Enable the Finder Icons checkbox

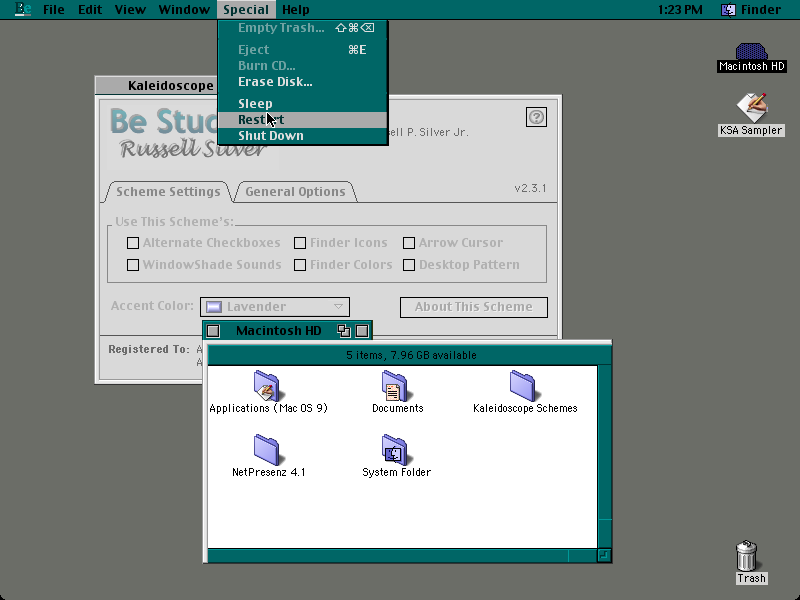300,243
